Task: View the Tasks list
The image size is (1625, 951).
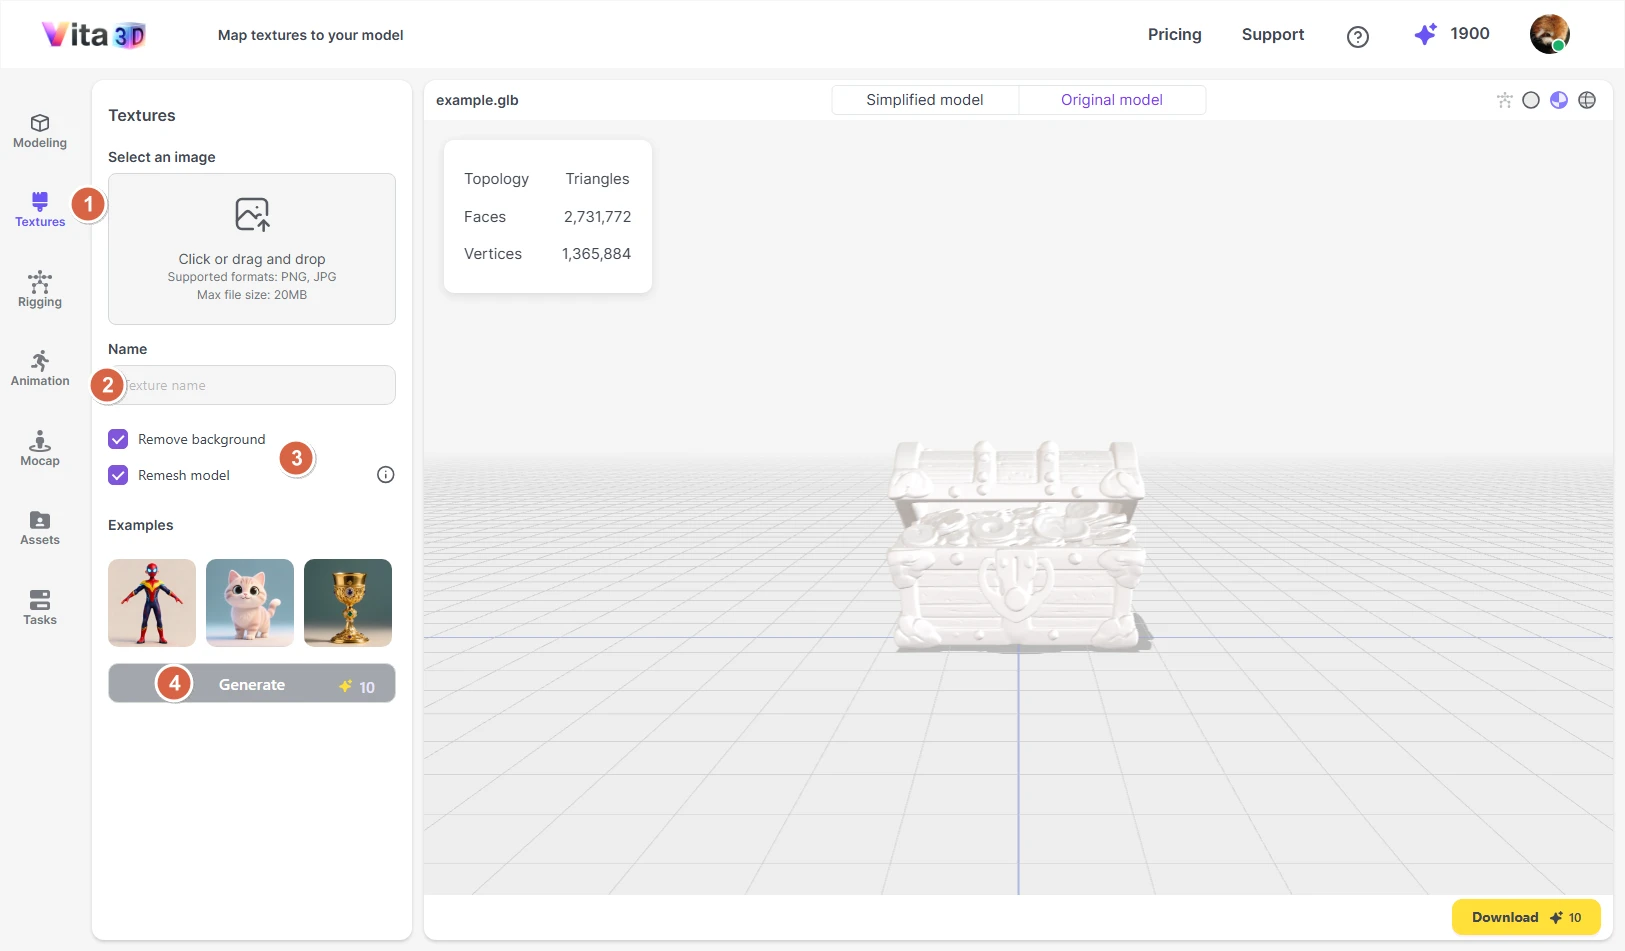Action: [x=40, y=608]
